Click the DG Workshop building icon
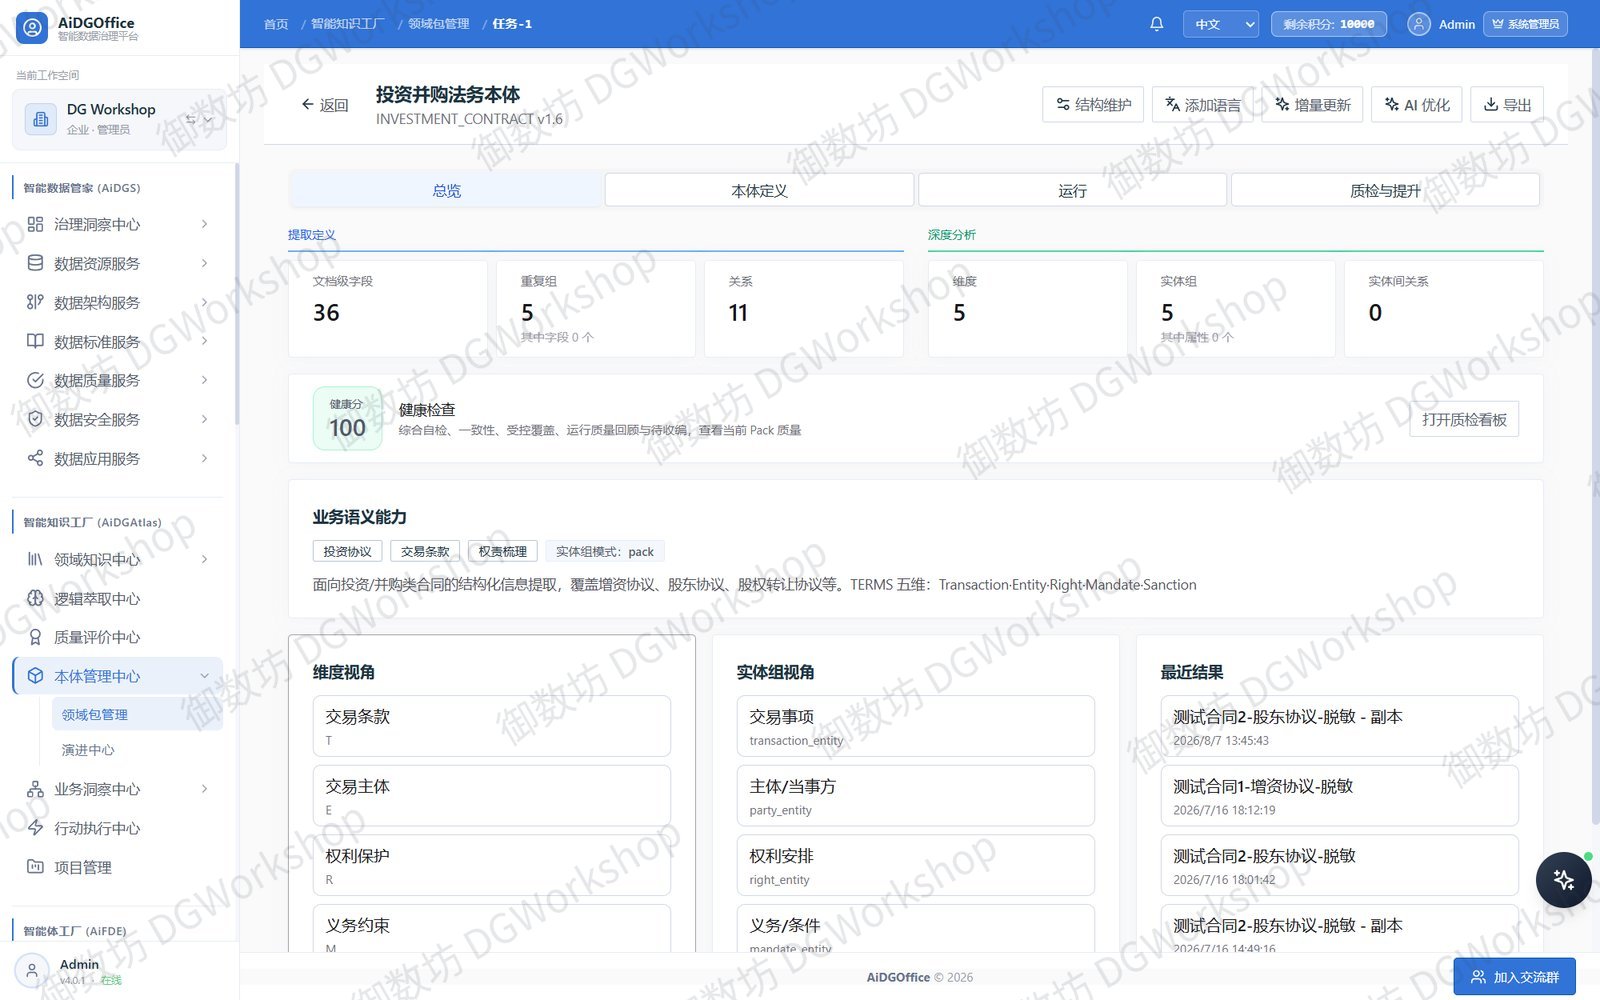 [x=40, y=119]
